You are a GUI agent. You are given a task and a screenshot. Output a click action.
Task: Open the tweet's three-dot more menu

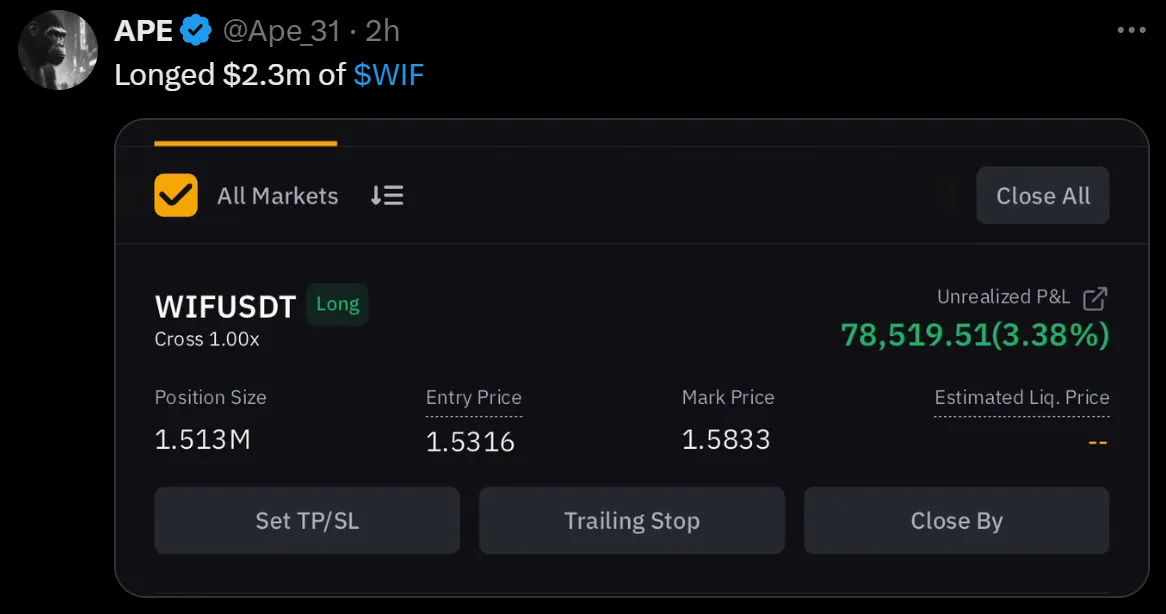[1131, 30]
